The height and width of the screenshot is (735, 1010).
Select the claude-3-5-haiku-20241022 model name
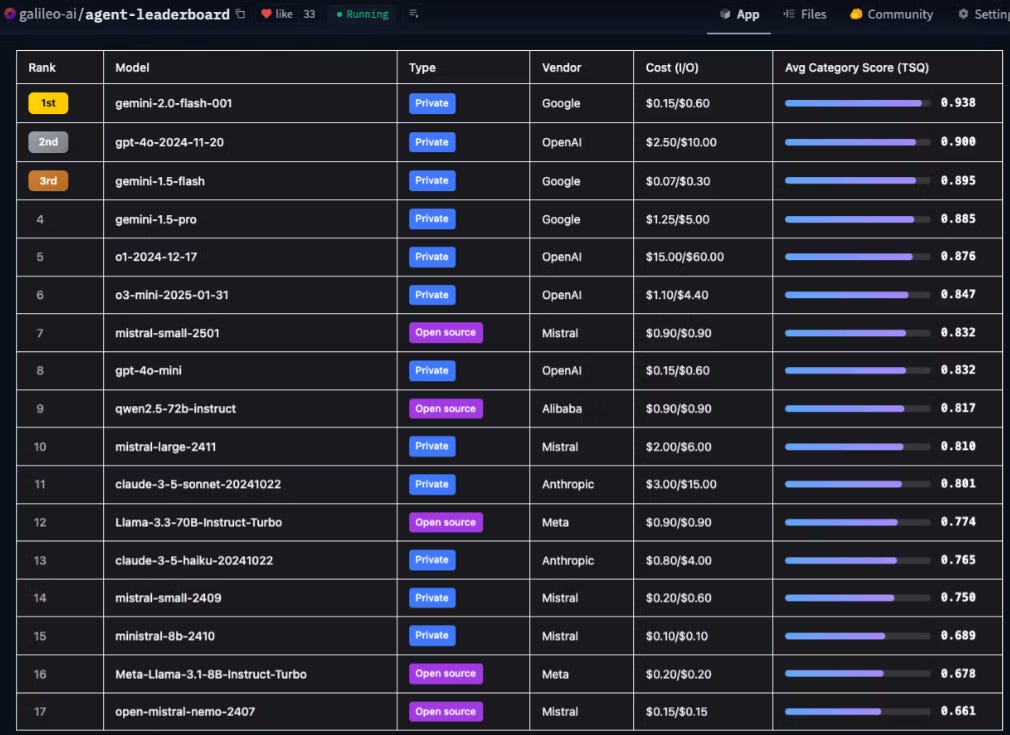(x=194, y=560)
